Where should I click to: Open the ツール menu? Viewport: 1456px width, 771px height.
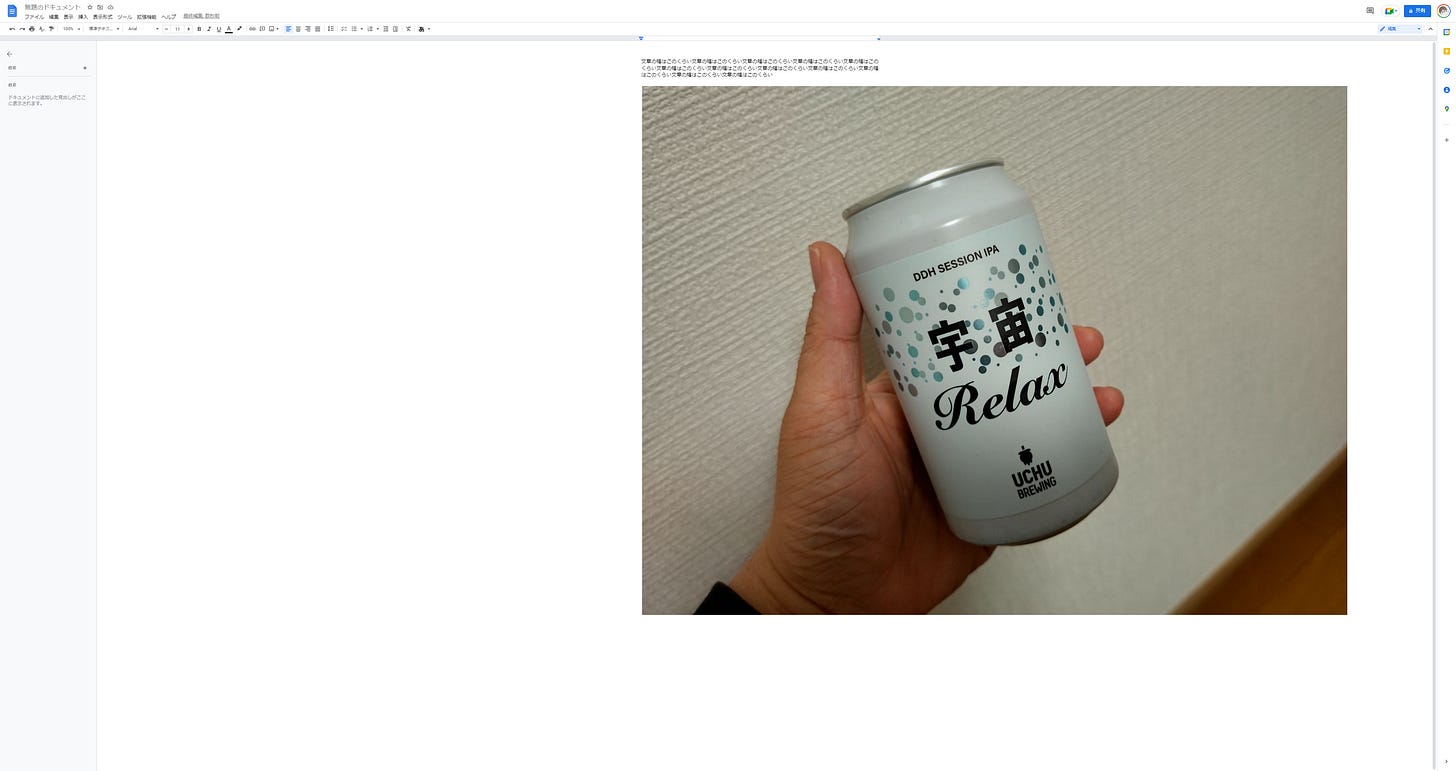pyautogui.click(x=125, y=17)
